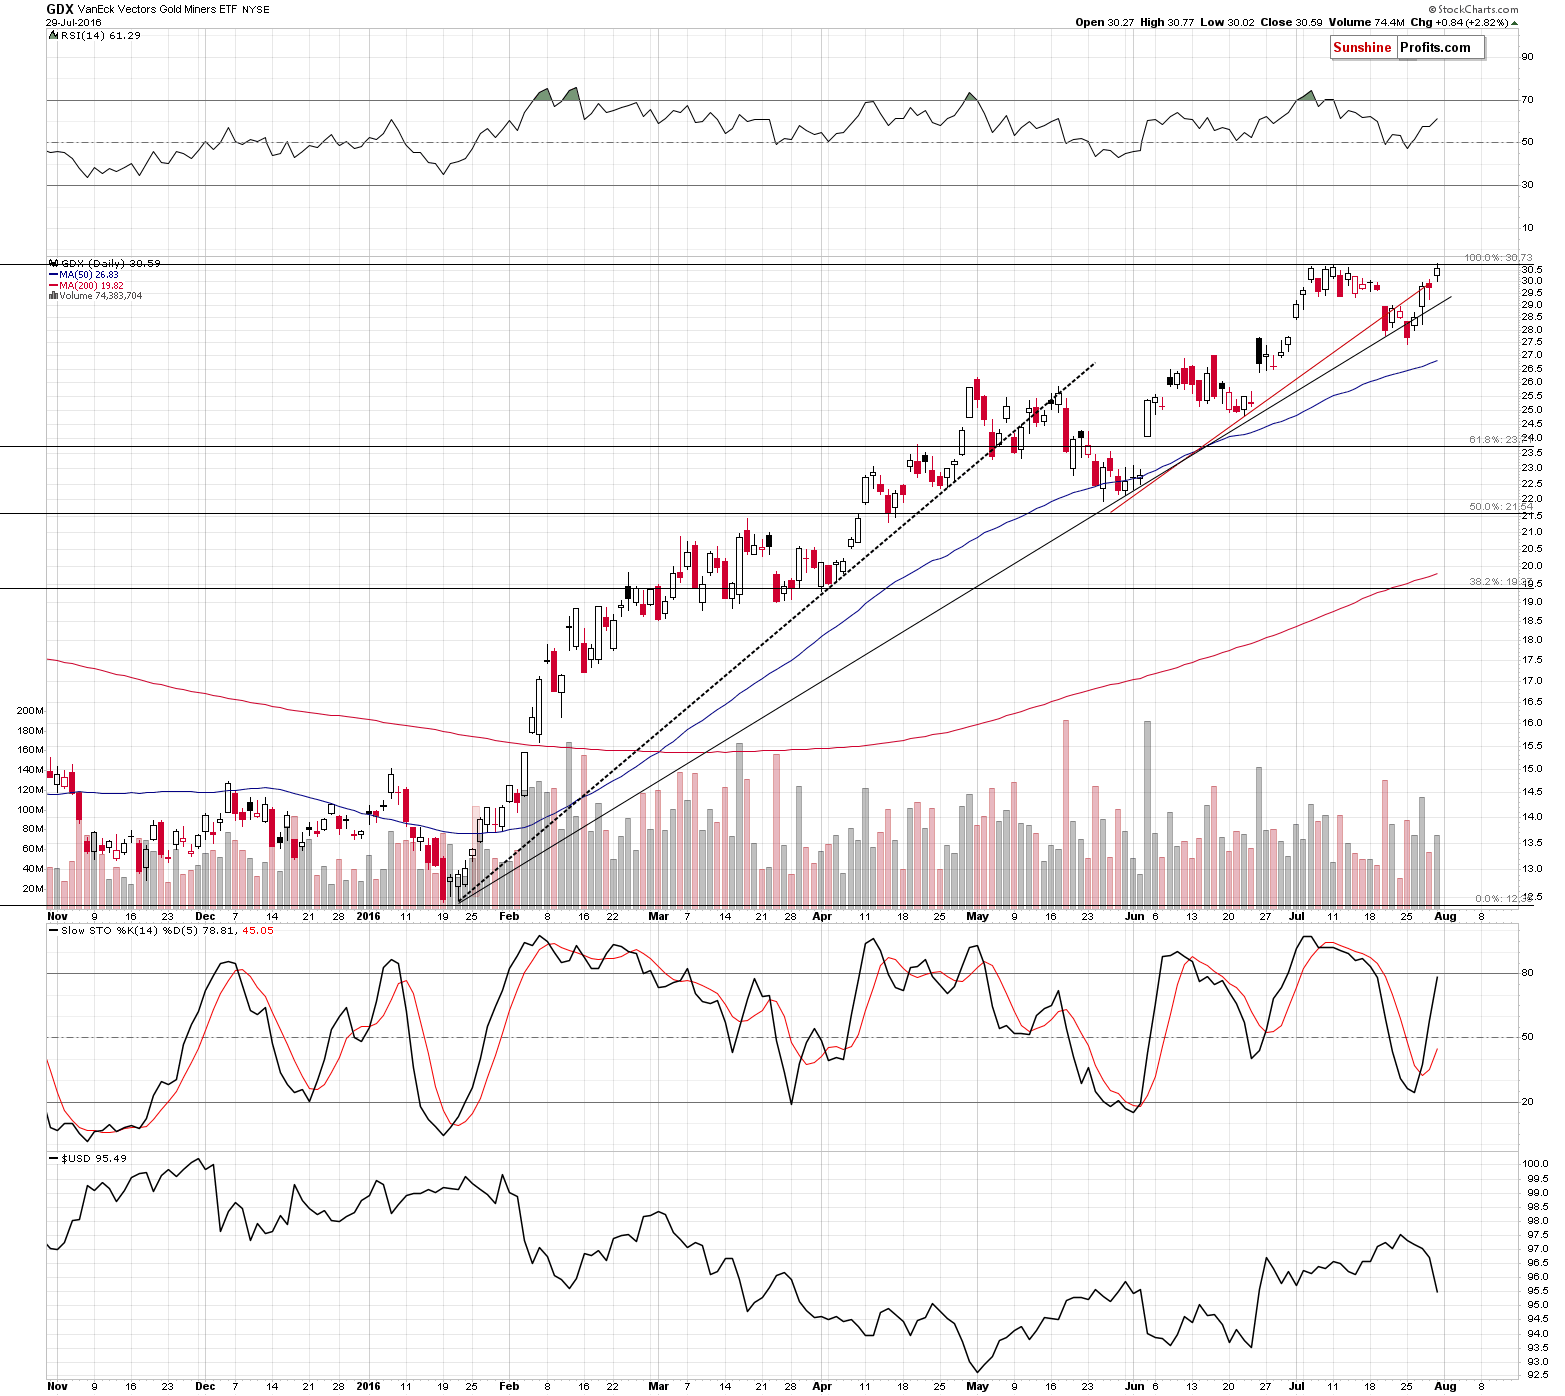This screenshot has width=1565, height=1396.
Task: Click the Close 30.59 quote value
Action: click(1290, 22)
